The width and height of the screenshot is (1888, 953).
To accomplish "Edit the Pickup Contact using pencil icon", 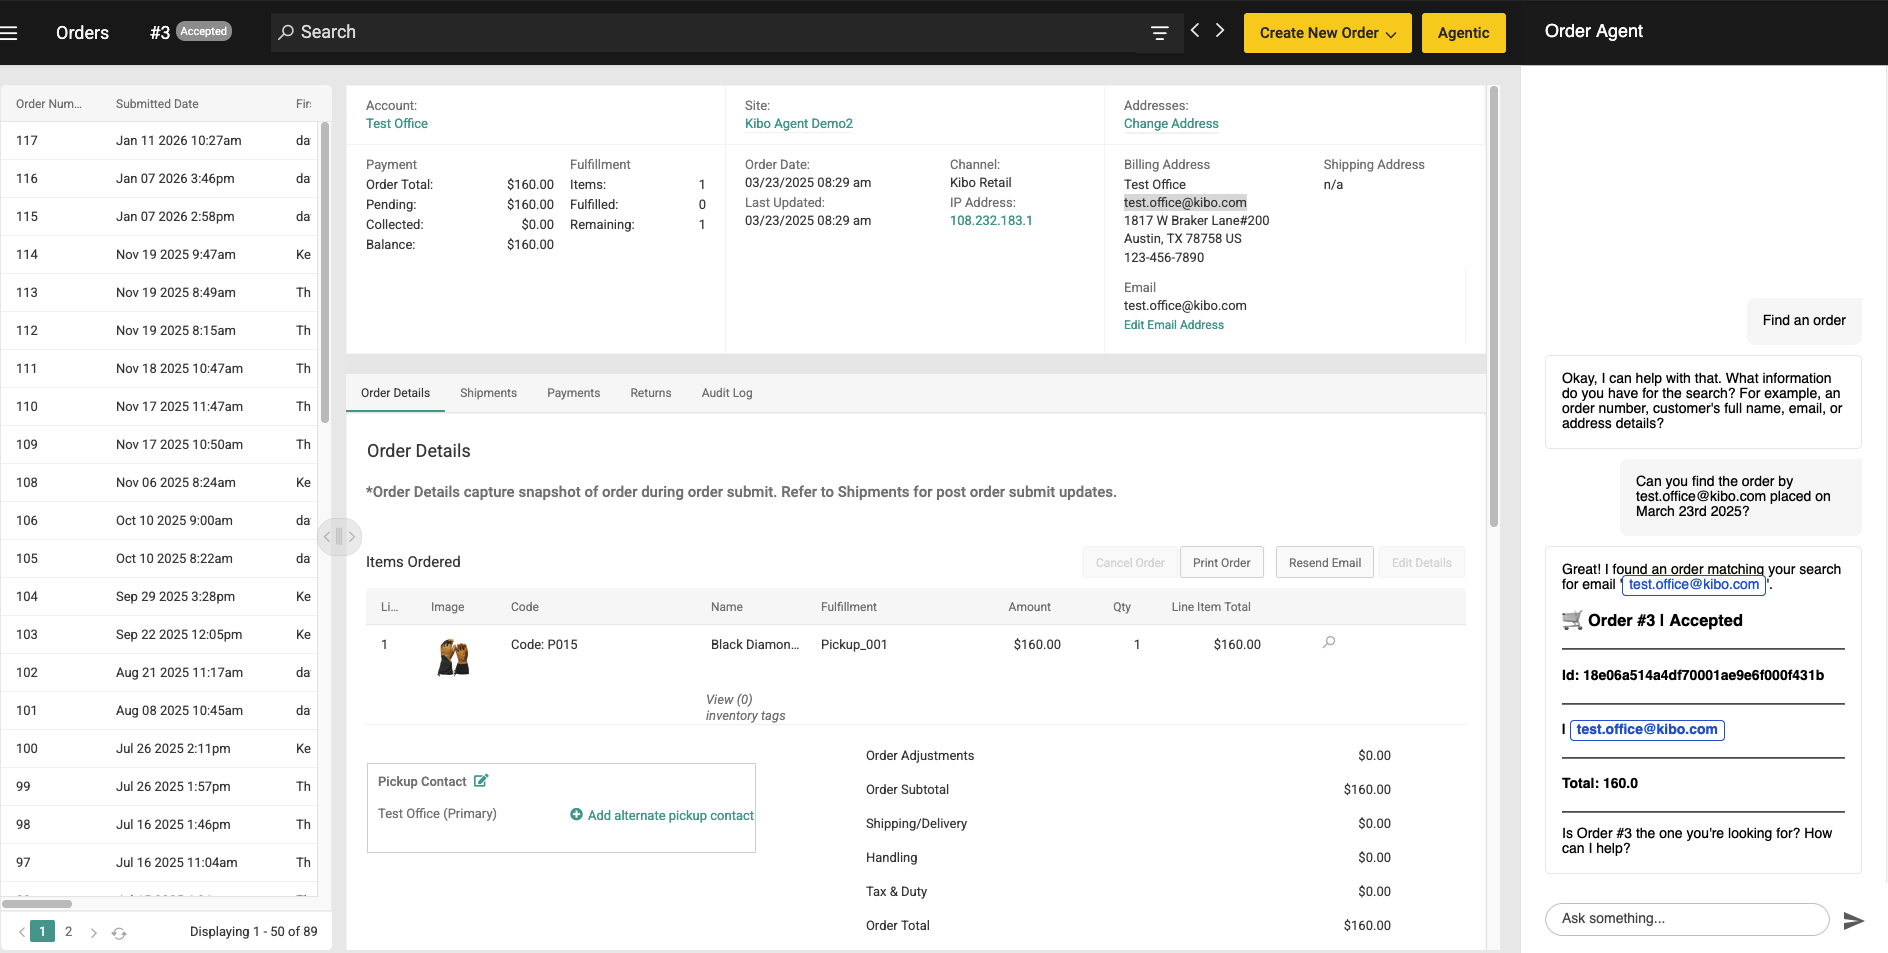I will [x=483, y=780].
